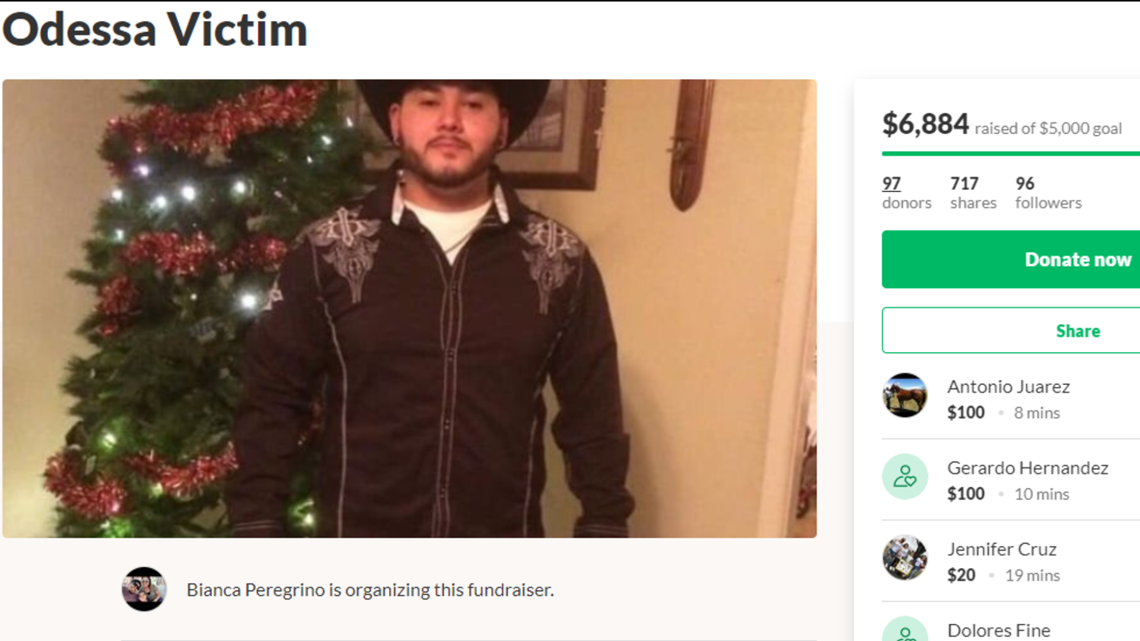The width and height of the screenshot is (1140, 641).
Task: Click Bianca Peregrino's organizer avatar
Action: [144, 589]
